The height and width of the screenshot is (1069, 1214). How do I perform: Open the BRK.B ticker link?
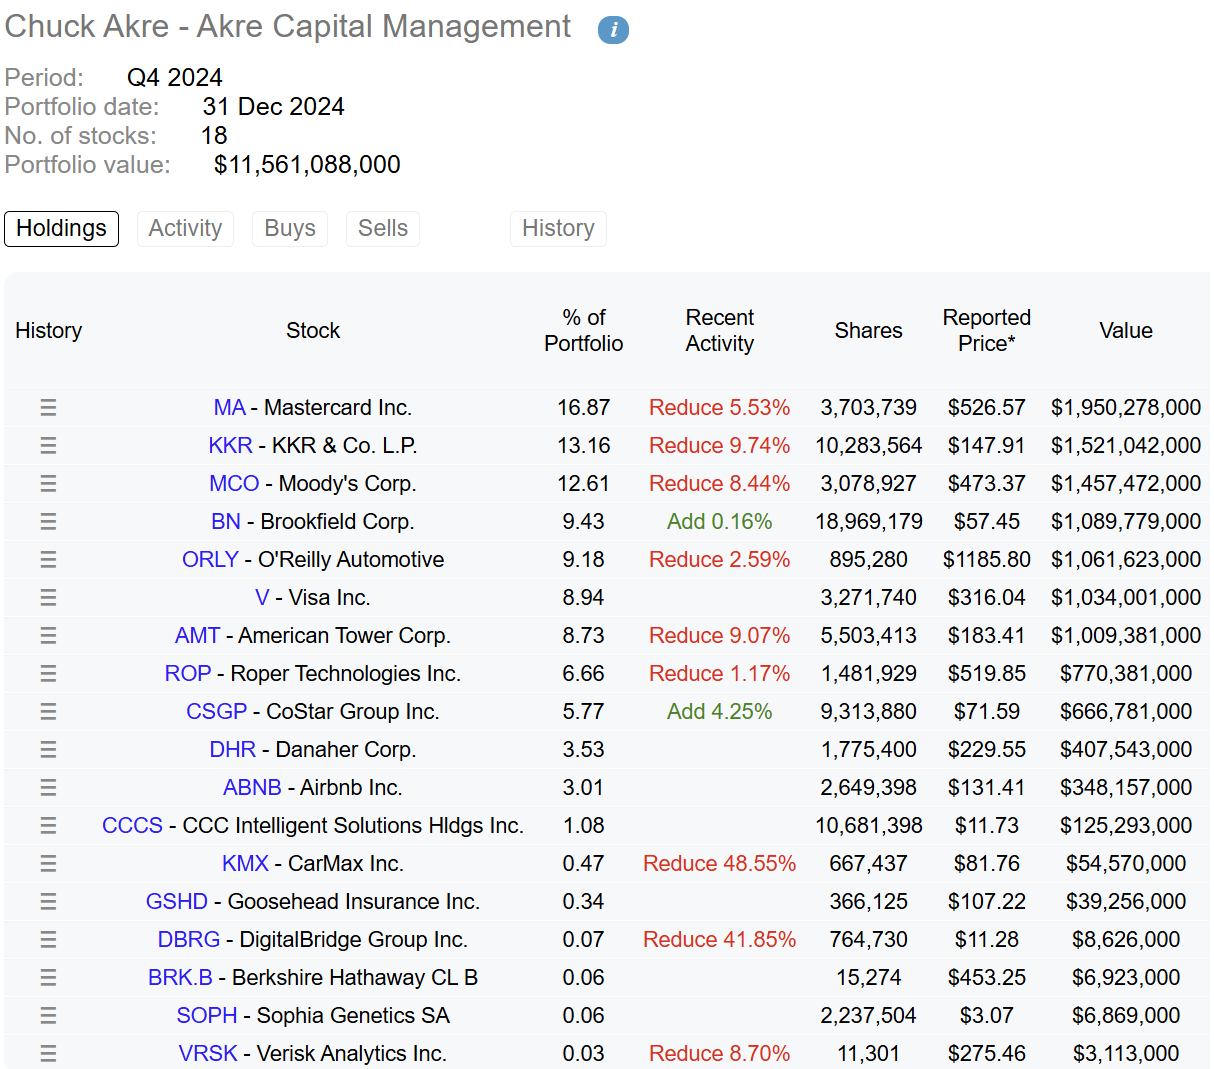click(x=180, y=977)
